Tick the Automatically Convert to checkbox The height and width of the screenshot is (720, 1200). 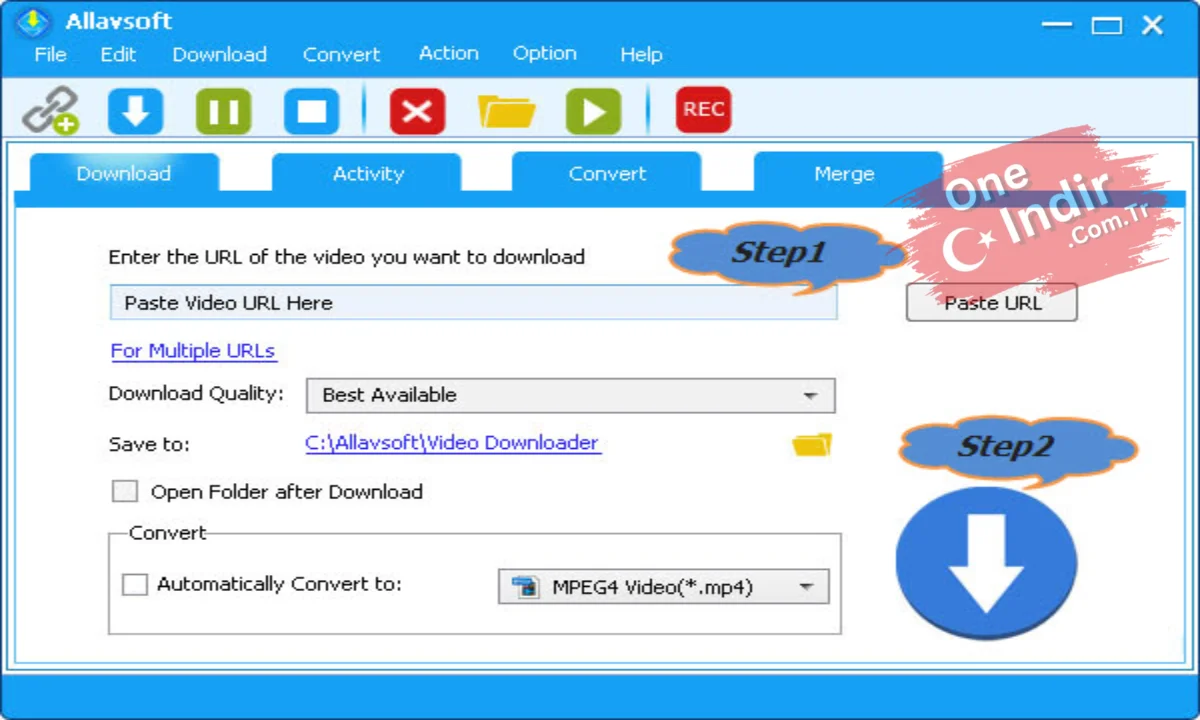pyautogui.click(x=135, y=585)
